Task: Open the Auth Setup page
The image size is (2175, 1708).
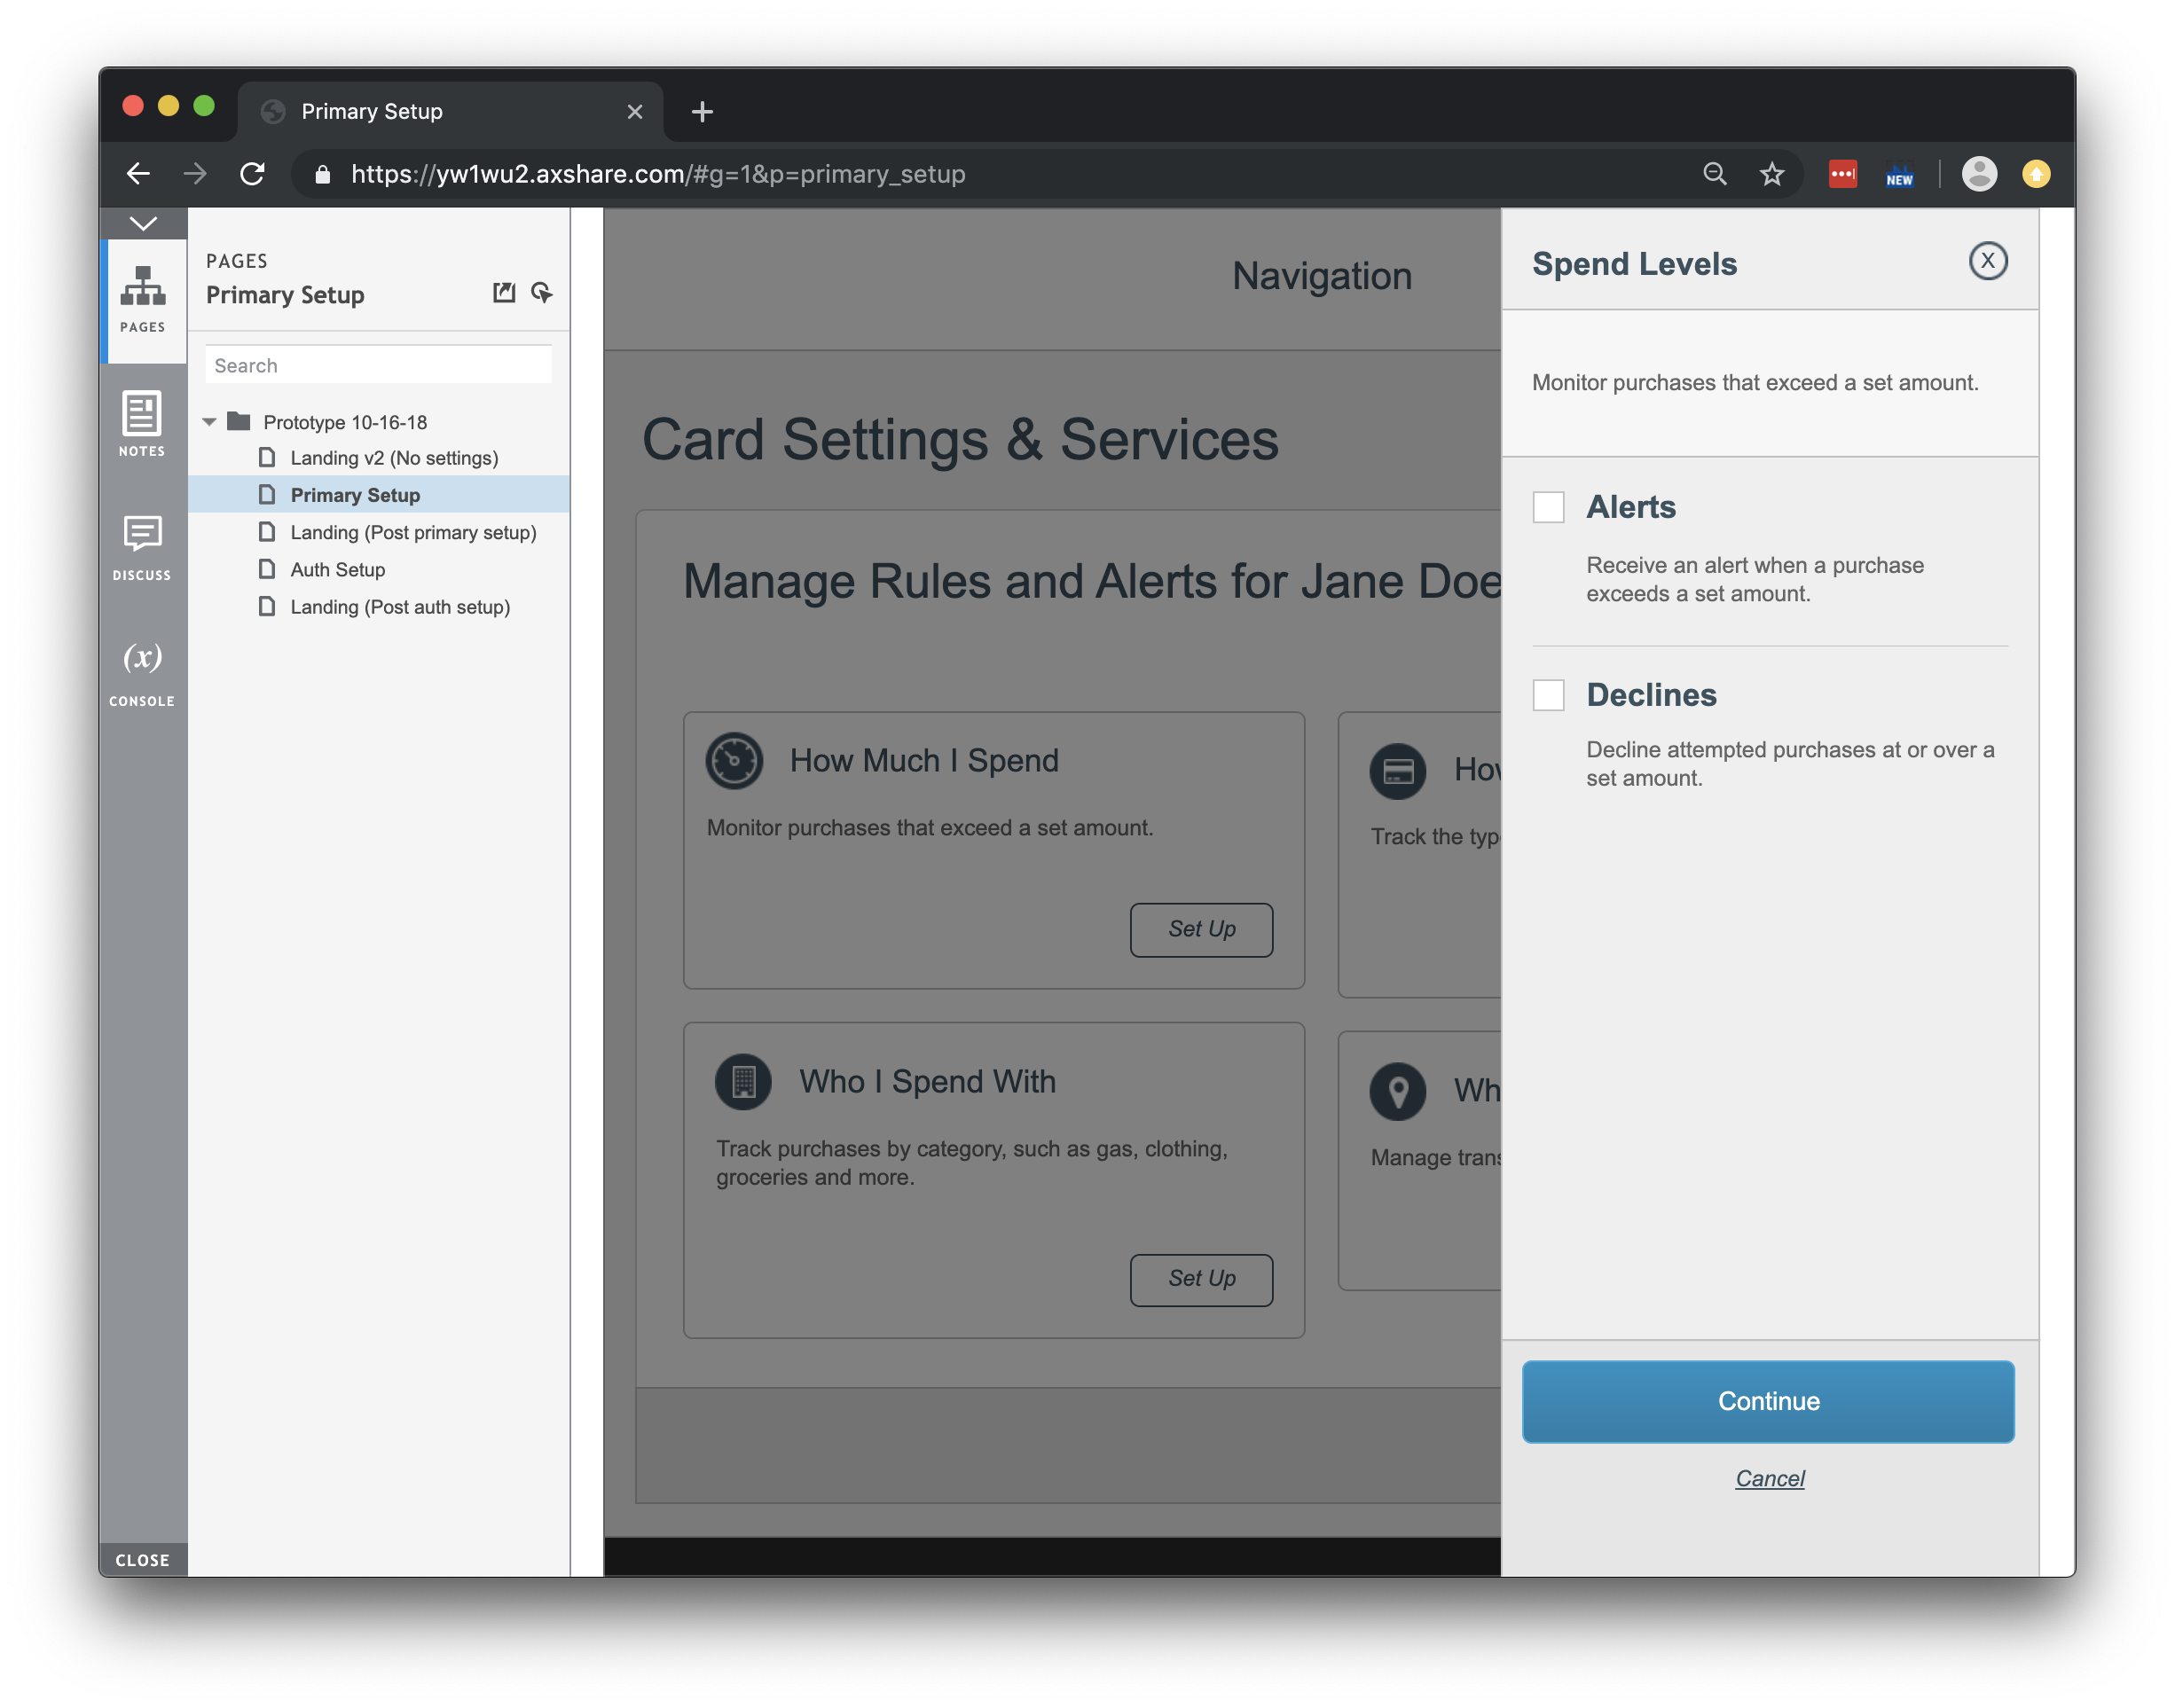Action: pos(337,570)
